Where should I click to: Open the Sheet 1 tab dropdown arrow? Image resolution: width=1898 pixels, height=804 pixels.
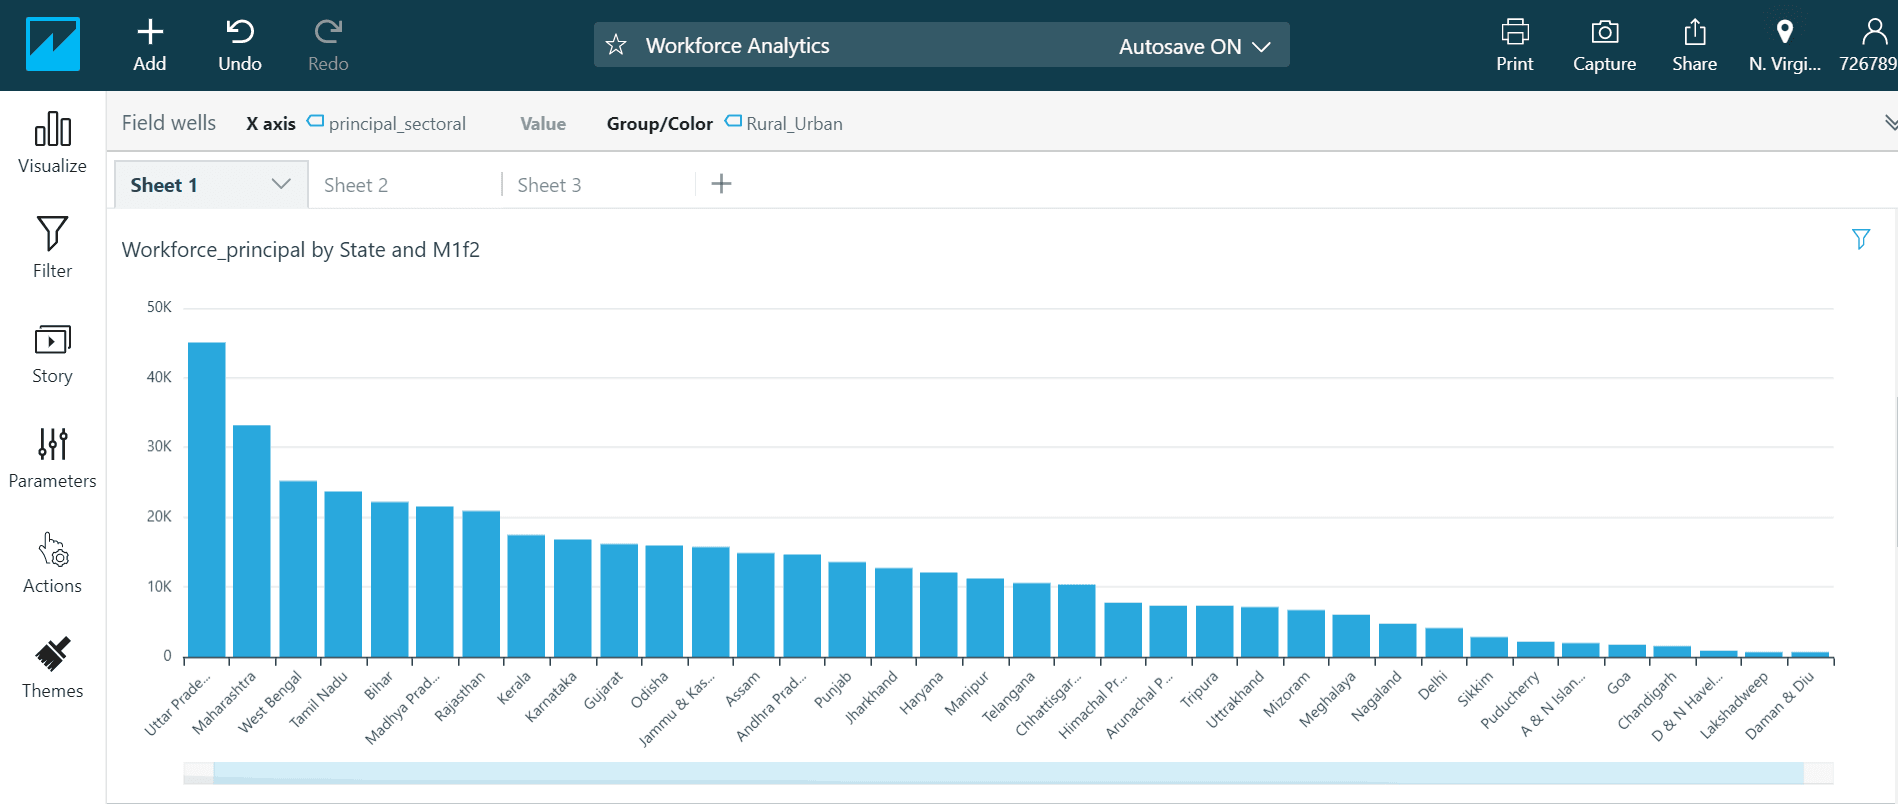[x=281, y=184]
